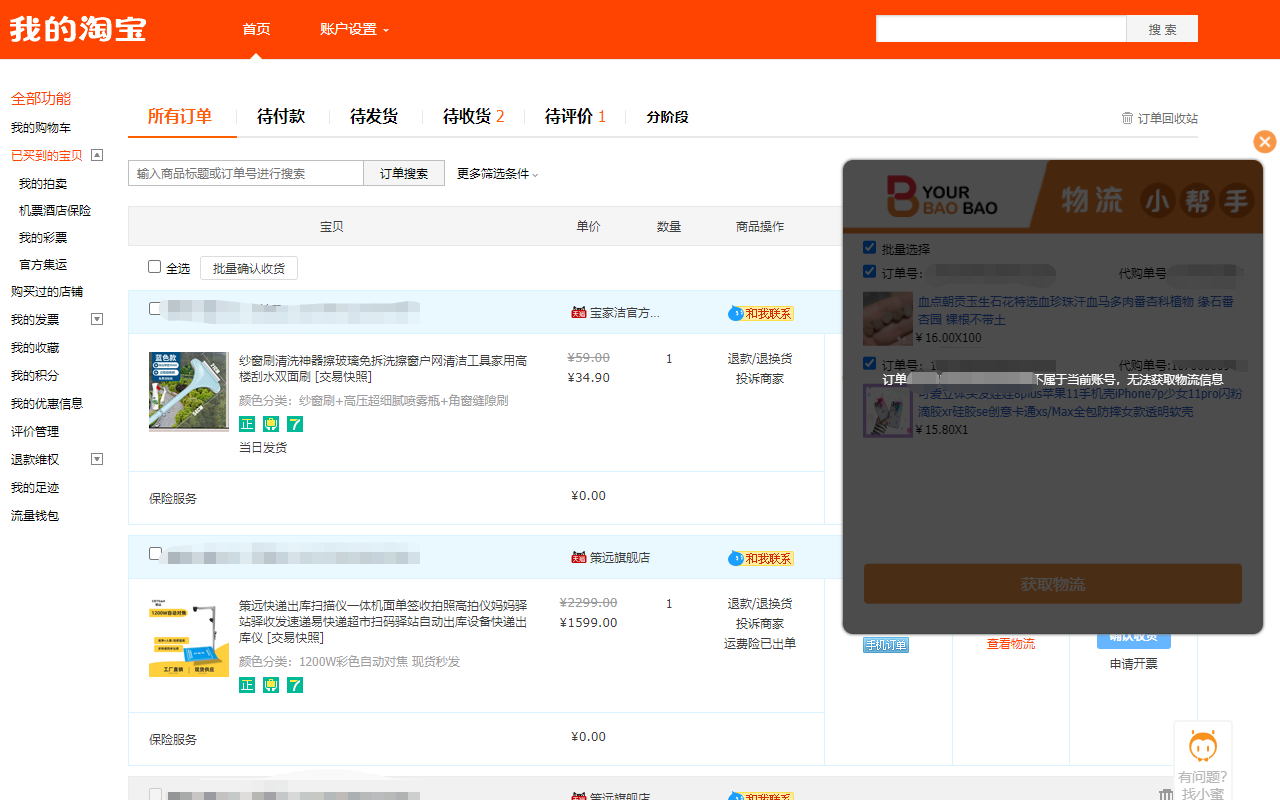Expand 更多筛选条件 filter options

(x=497, y=174)
